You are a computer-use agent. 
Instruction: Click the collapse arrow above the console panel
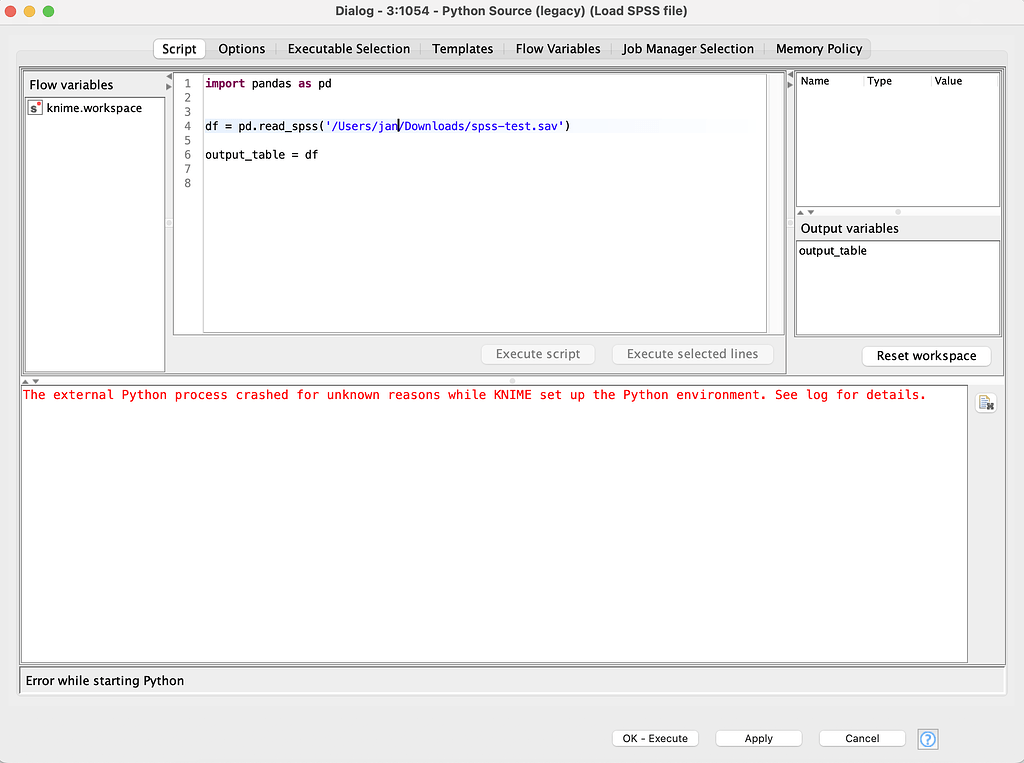(25, 381)
